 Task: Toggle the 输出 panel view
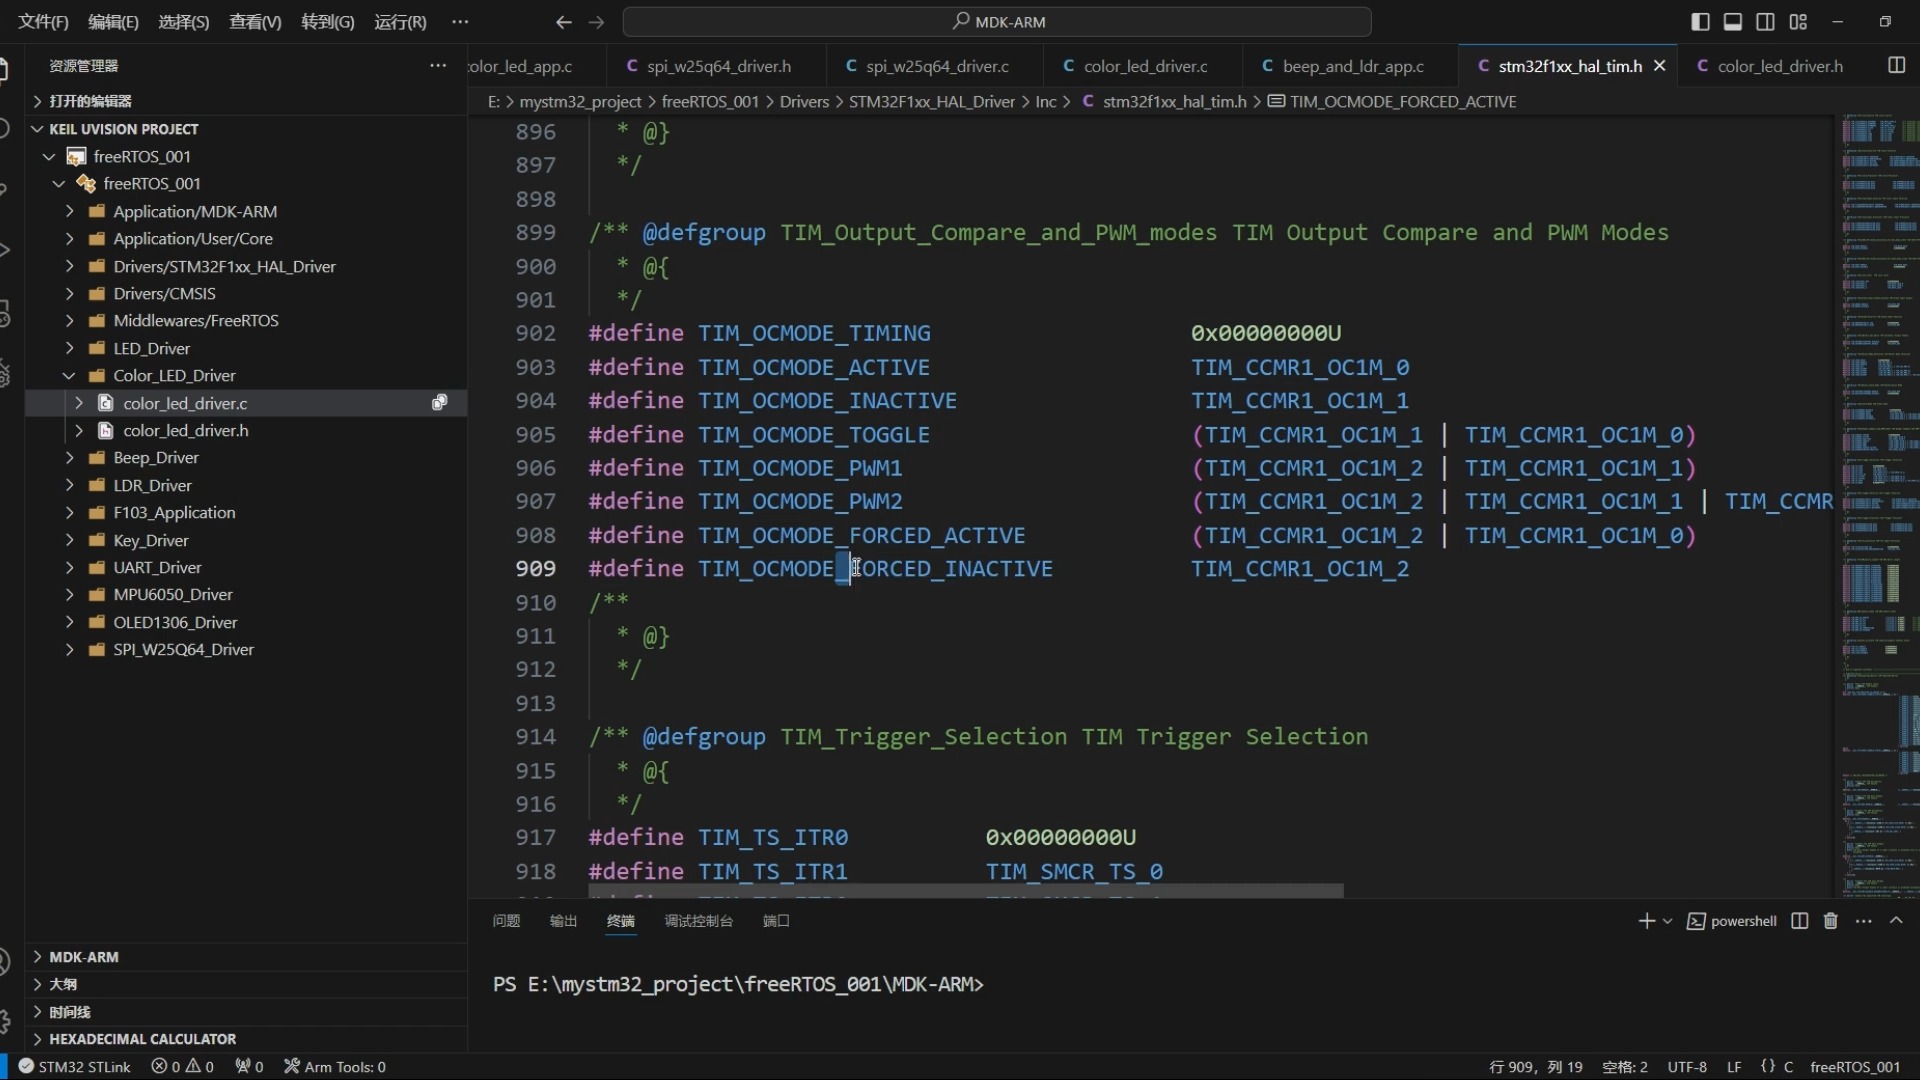(563, 919)
